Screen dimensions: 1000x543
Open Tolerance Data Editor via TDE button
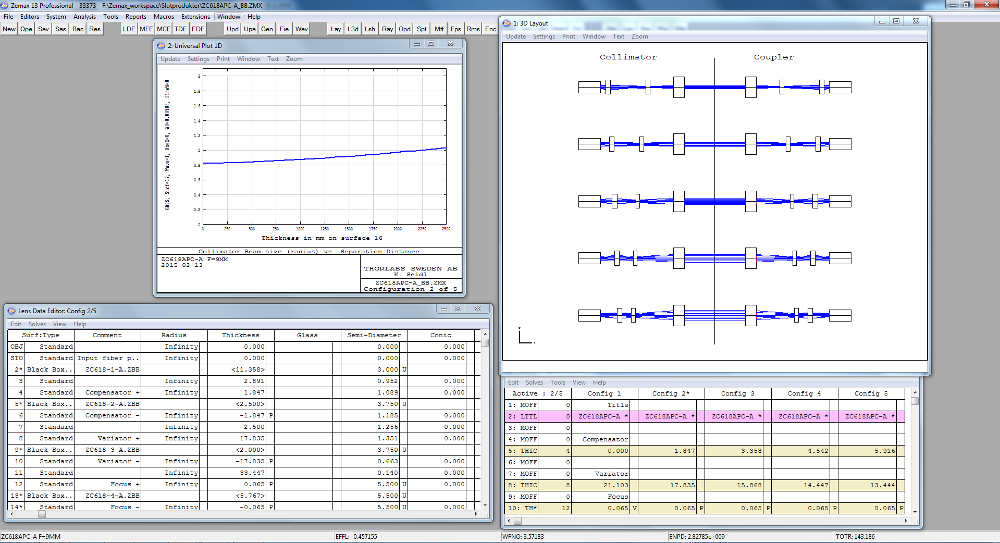coord(180,29)
